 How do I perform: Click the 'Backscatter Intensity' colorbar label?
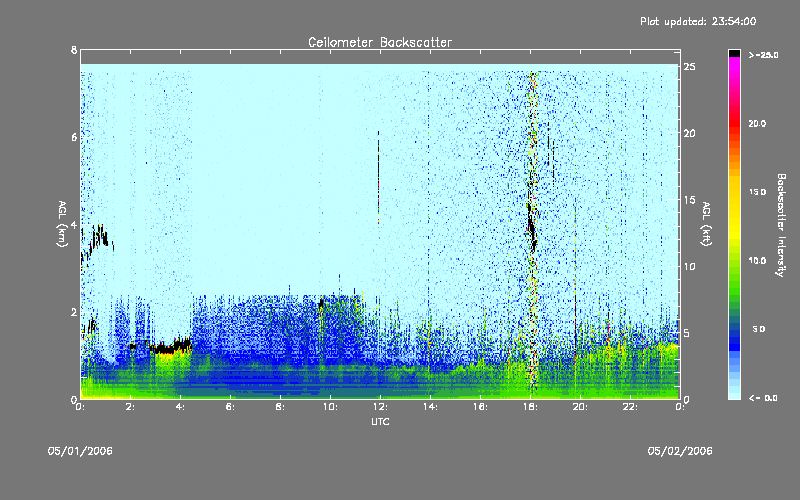click(x=781, y=225)
